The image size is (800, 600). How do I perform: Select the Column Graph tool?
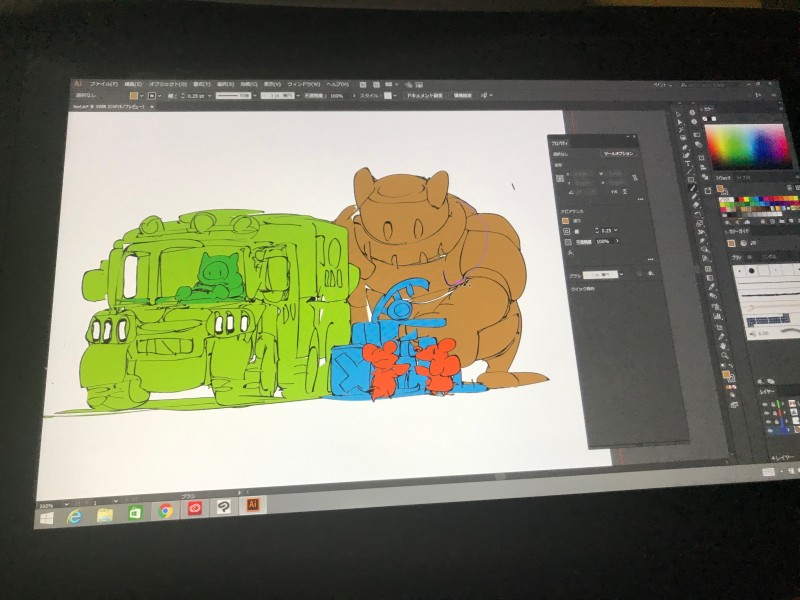(x=718, y=316)
